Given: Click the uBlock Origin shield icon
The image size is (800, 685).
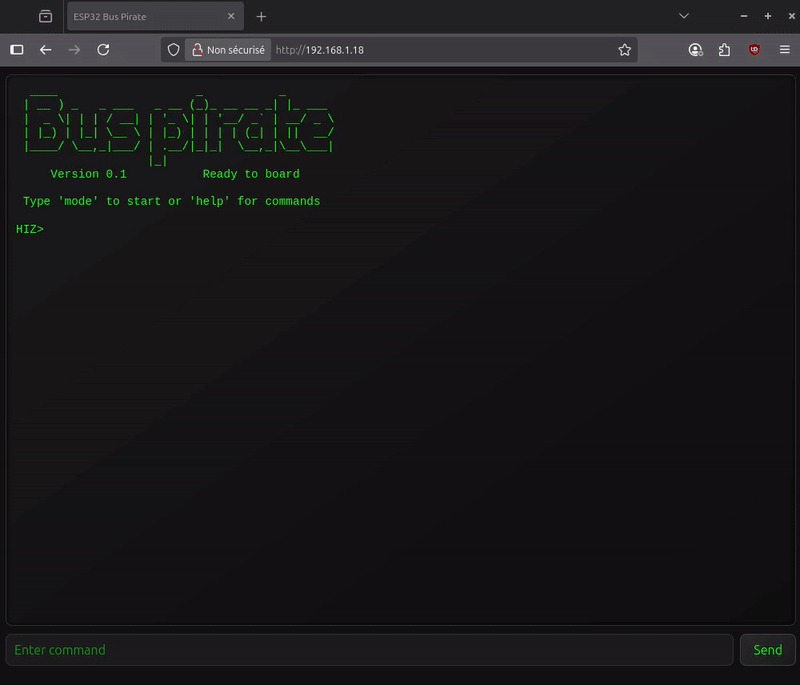Looking at the screenshot, I should pos(754,50).
